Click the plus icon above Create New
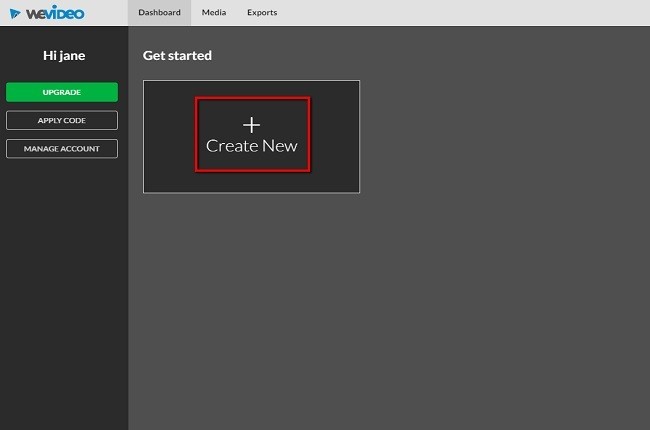Viewport: 650px width, 430px height. pyautogui.click(x=252, y=124)
